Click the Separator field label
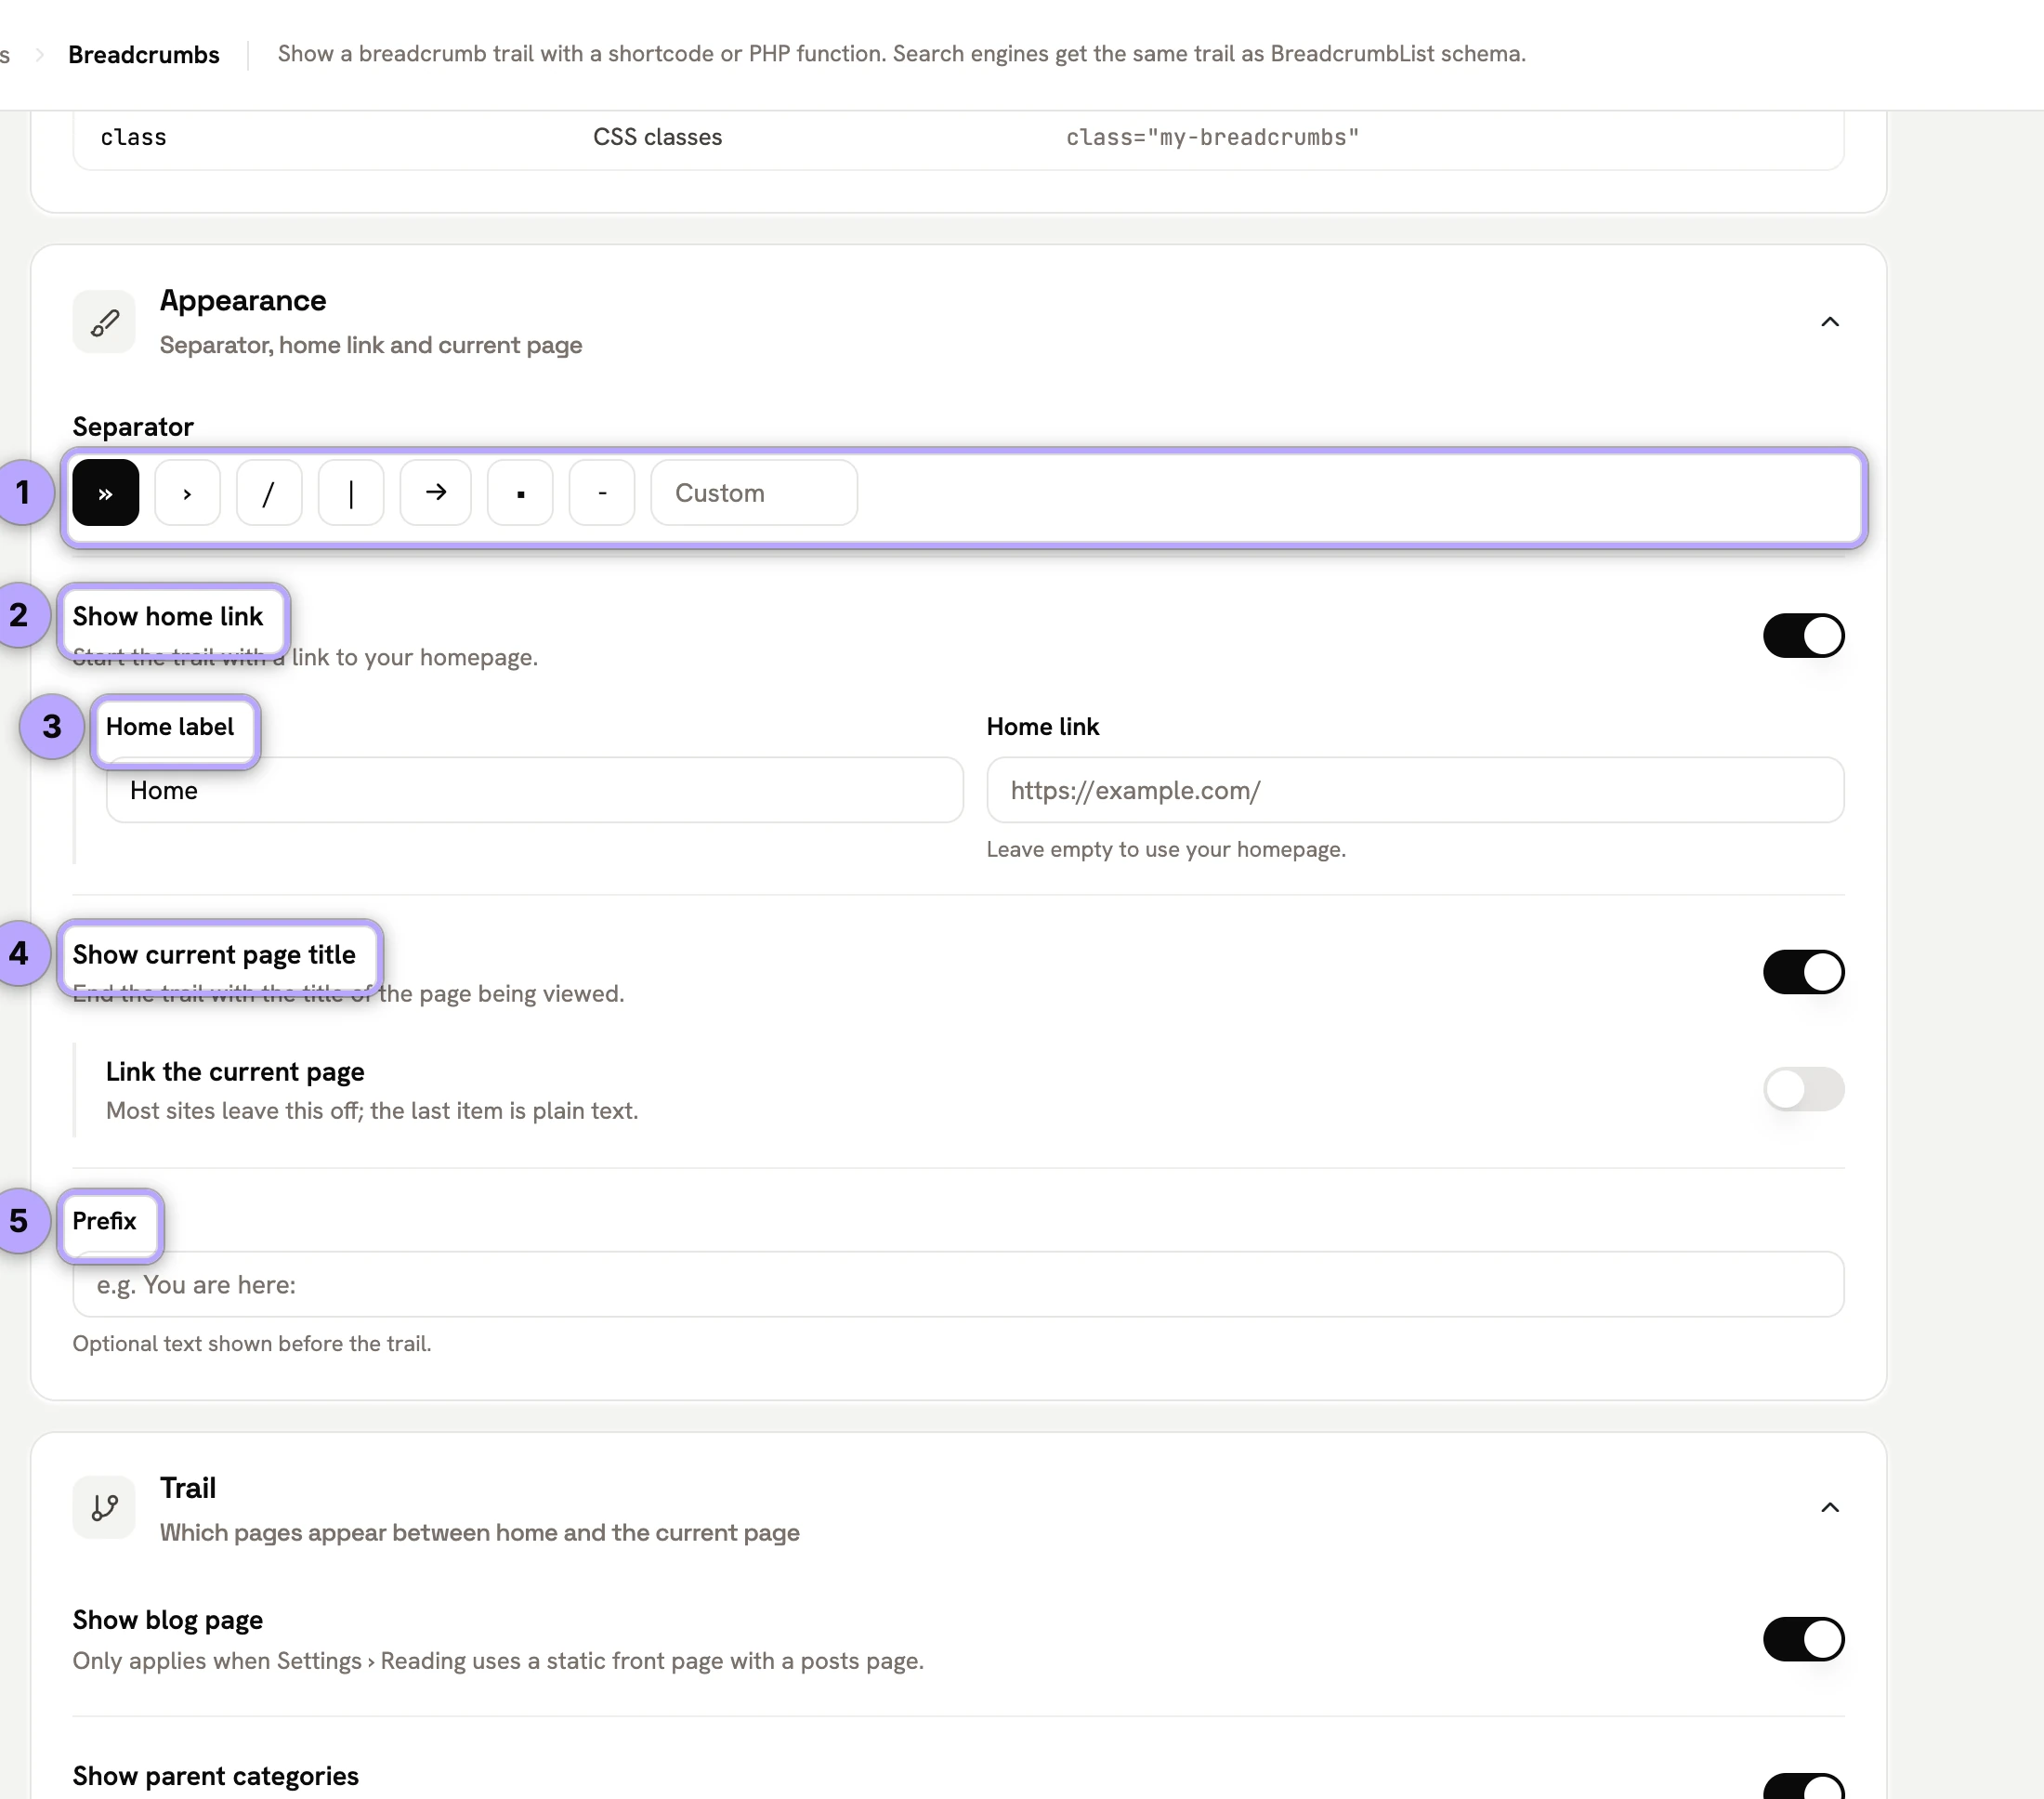 click(x=133, y=427)
